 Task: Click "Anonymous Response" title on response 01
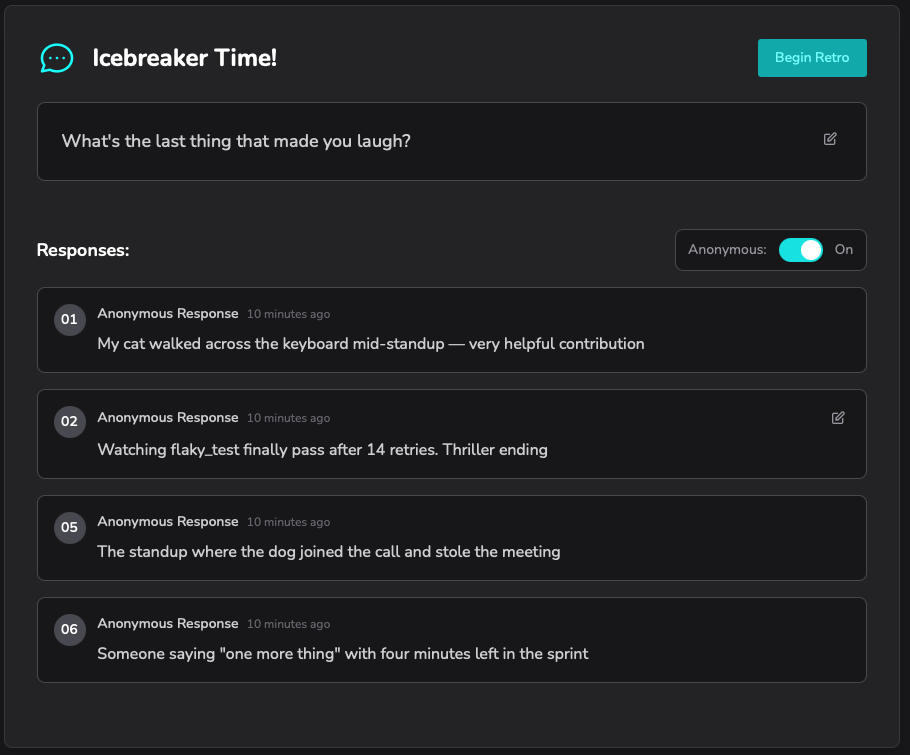(168, 313)
